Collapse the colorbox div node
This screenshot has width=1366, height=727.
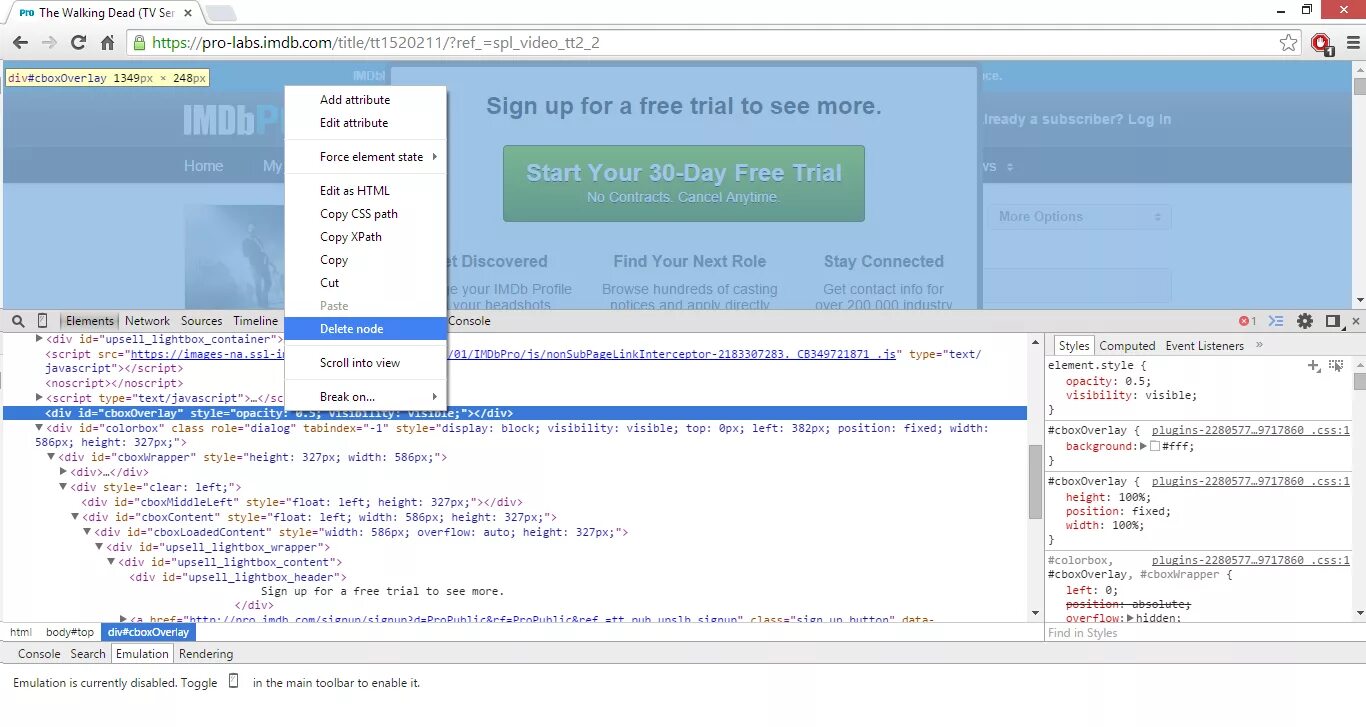[39, 428]
